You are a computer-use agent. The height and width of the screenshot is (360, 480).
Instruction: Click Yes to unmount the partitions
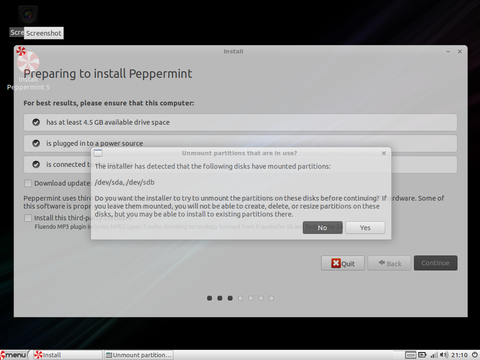(x=365, y=228)
